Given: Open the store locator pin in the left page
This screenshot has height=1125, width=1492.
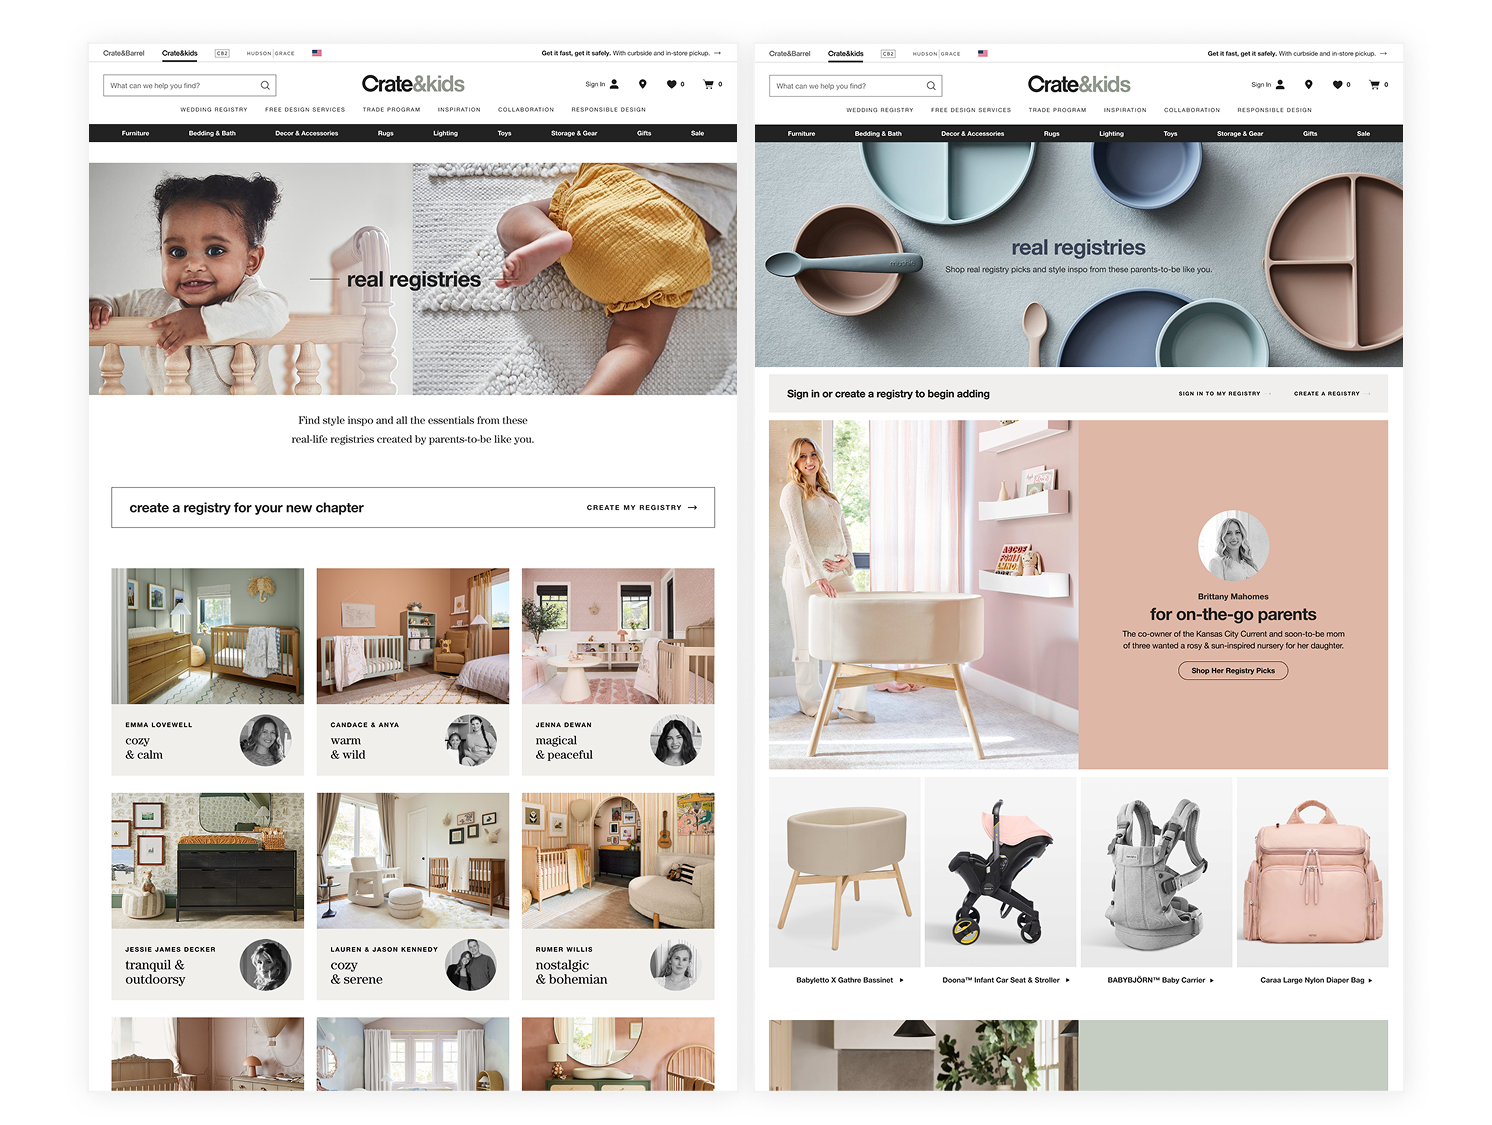Looking at the screenshot, I should [642, 84].
